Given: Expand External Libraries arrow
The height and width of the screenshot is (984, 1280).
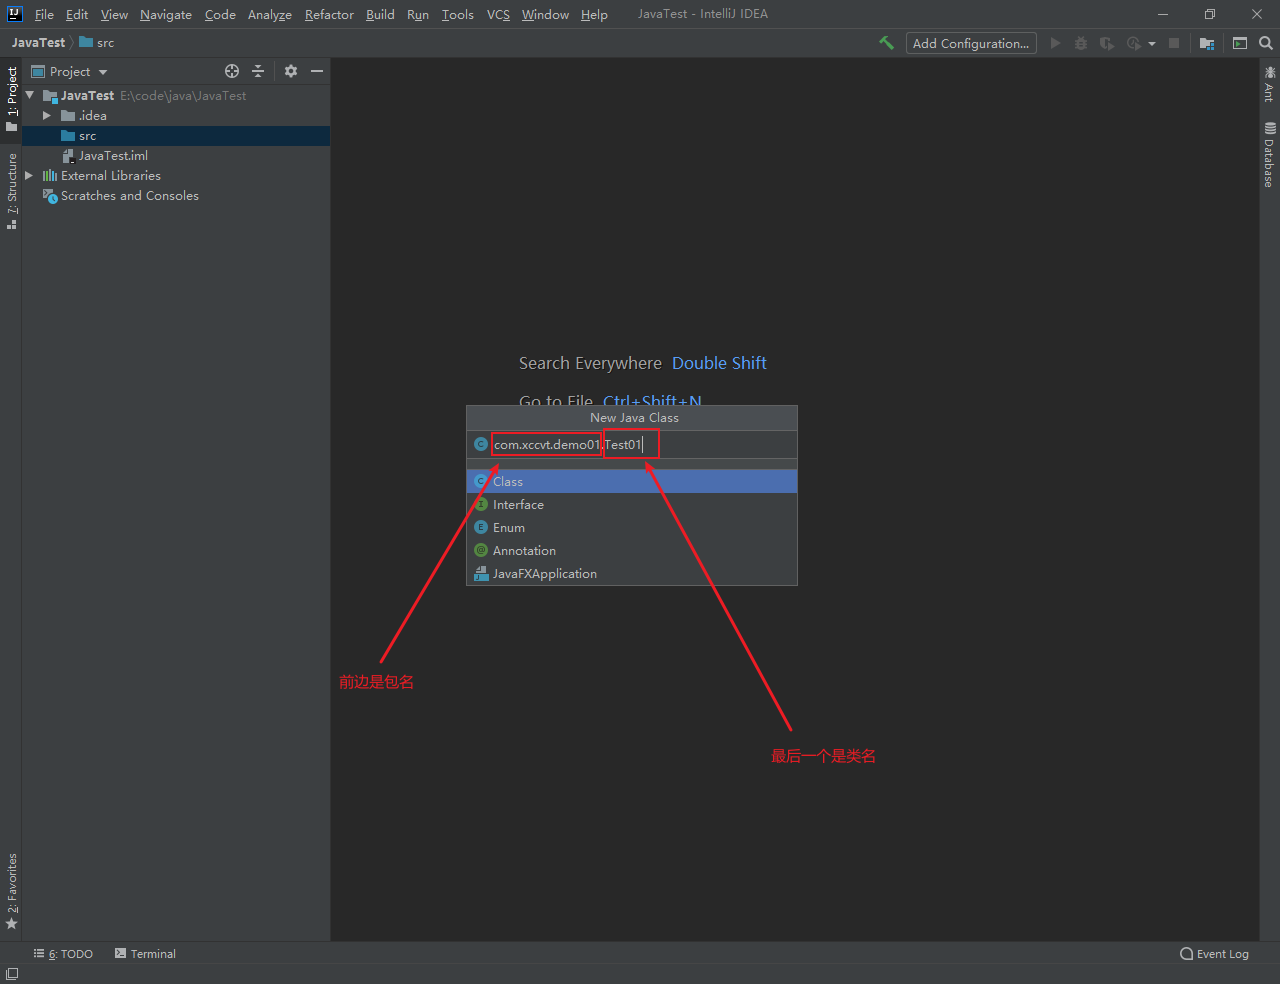Looking at the screenshot, I should pyautogui.click(x=29, y=175).
